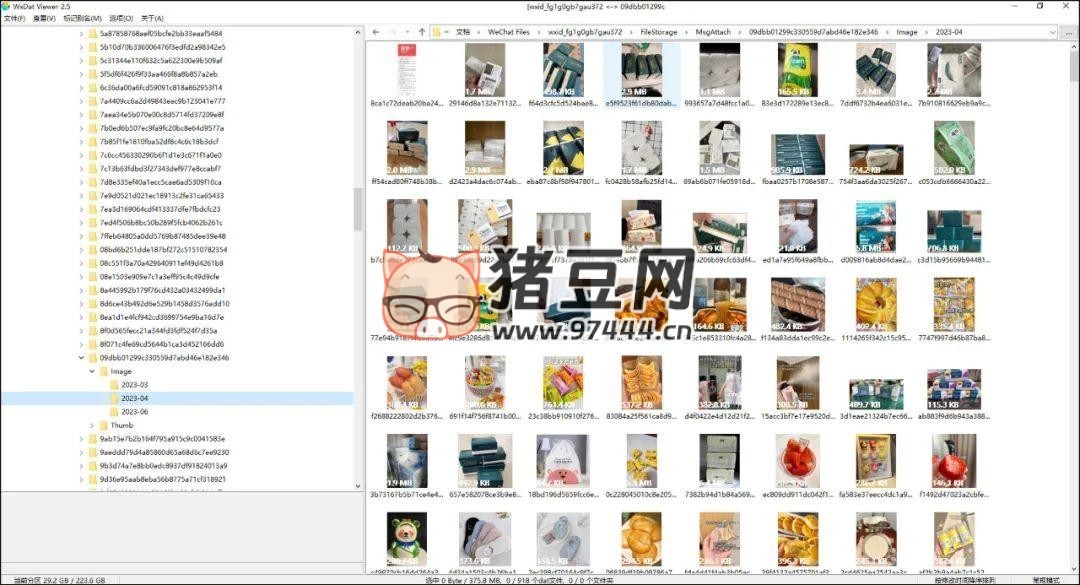Select the 2023-03 folder

tap(134, 385)
